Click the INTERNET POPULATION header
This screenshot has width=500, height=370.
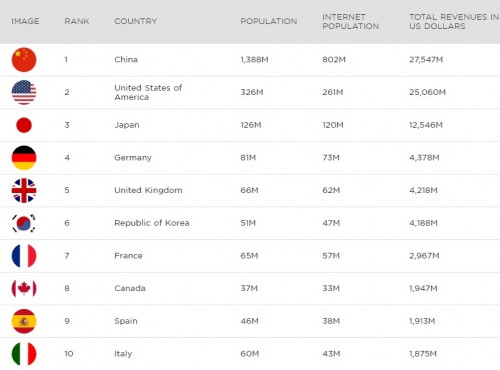351,21
